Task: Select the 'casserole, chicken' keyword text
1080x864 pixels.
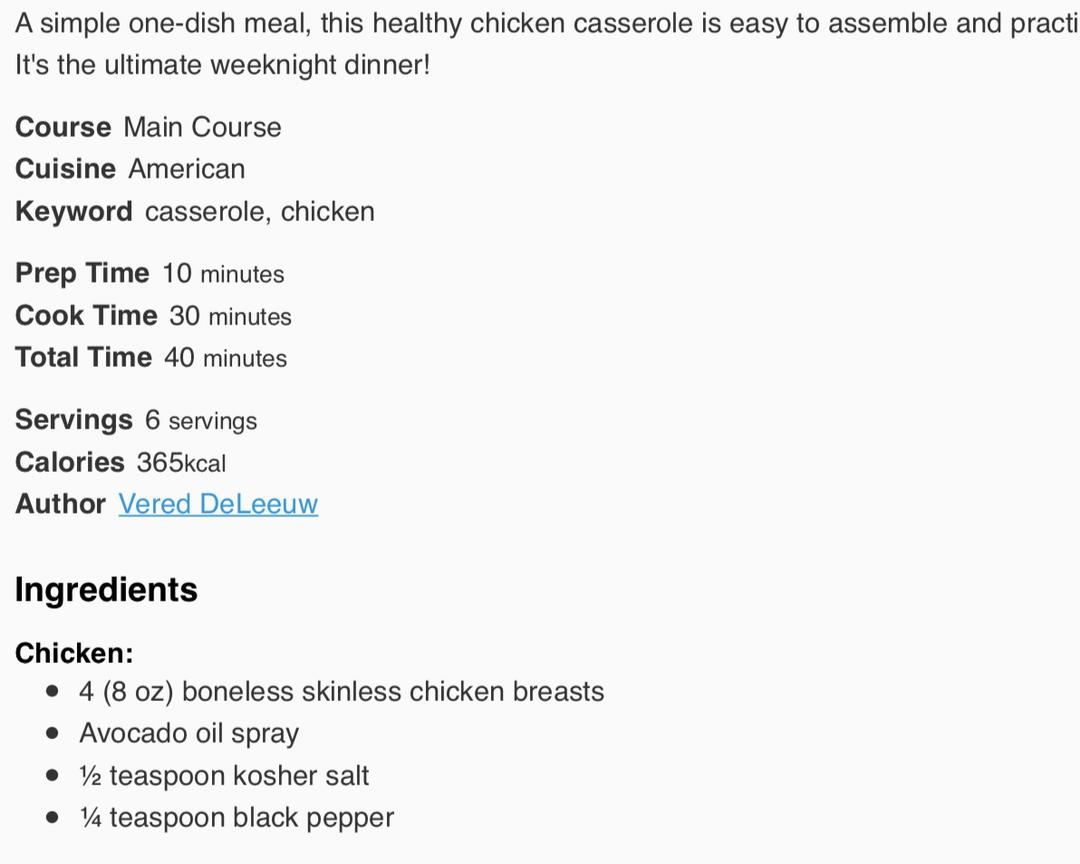Action: pos(259,212)
